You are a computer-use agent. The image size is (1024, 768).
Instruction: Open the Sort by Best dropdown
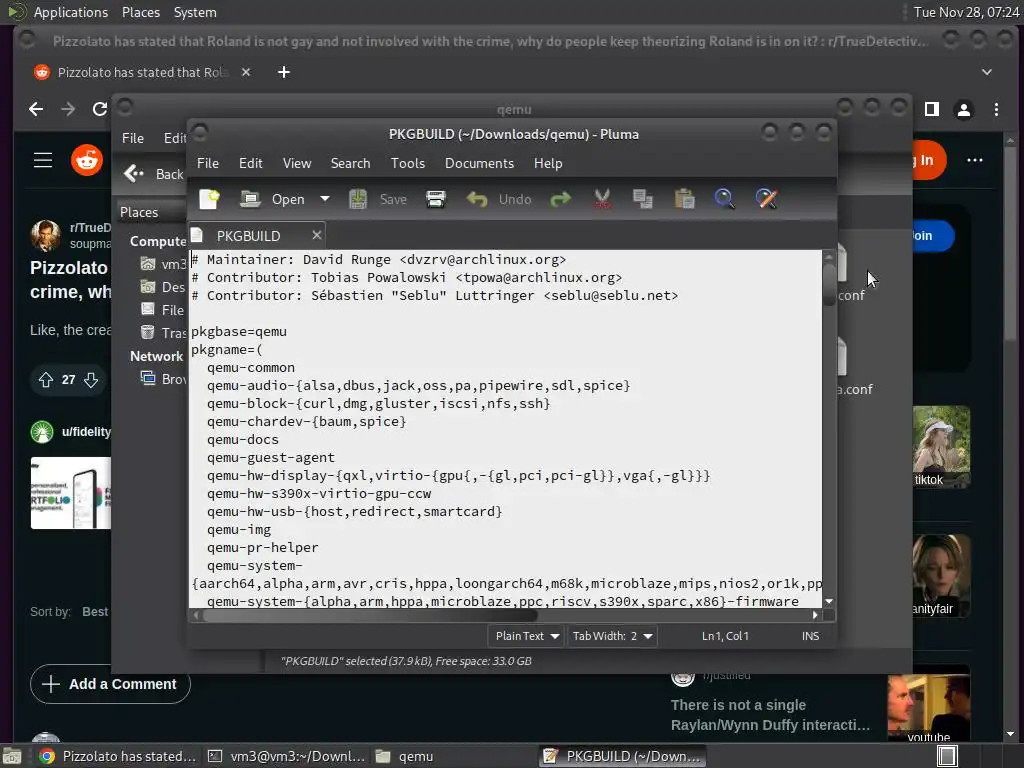point(95,612)
